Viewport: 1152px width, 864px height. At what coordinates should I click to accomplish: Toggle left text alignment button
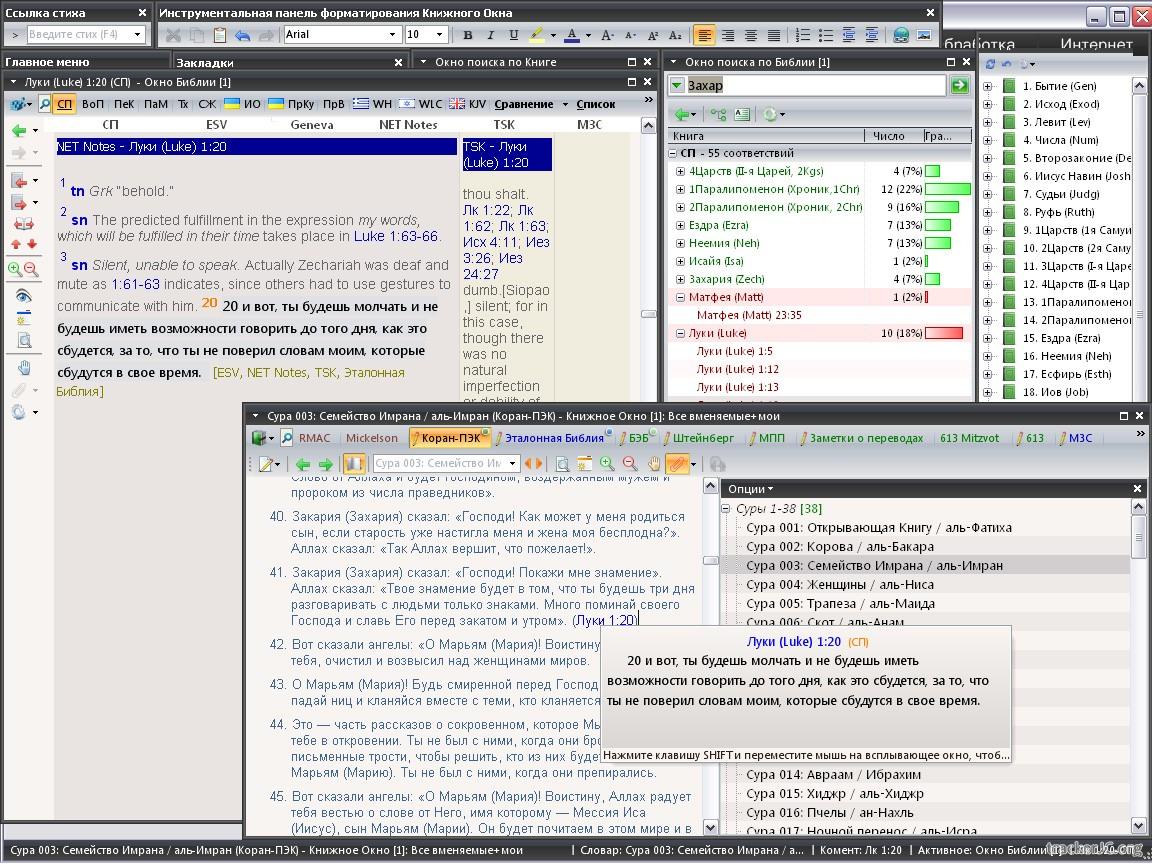(x=706, y=35)
